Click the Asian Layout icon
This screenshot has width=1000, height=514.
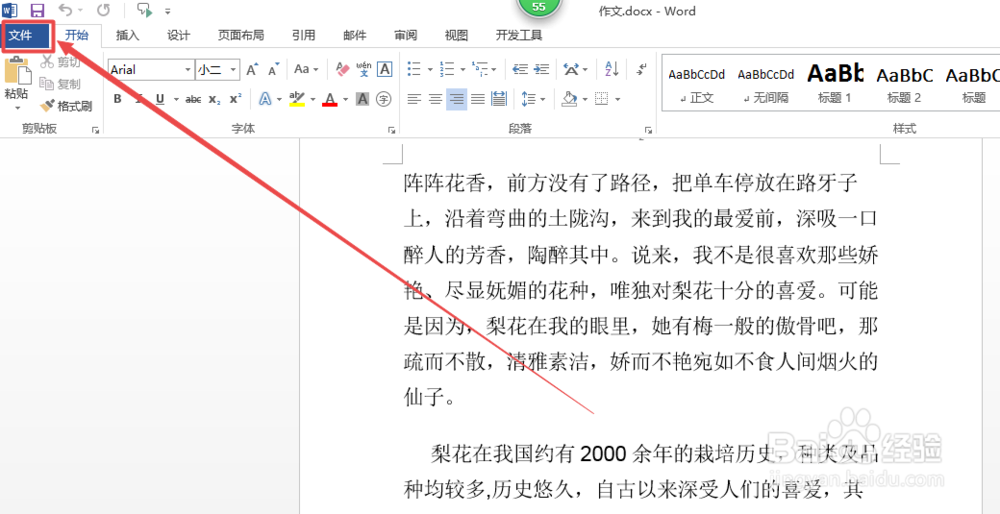pos(571,69)
